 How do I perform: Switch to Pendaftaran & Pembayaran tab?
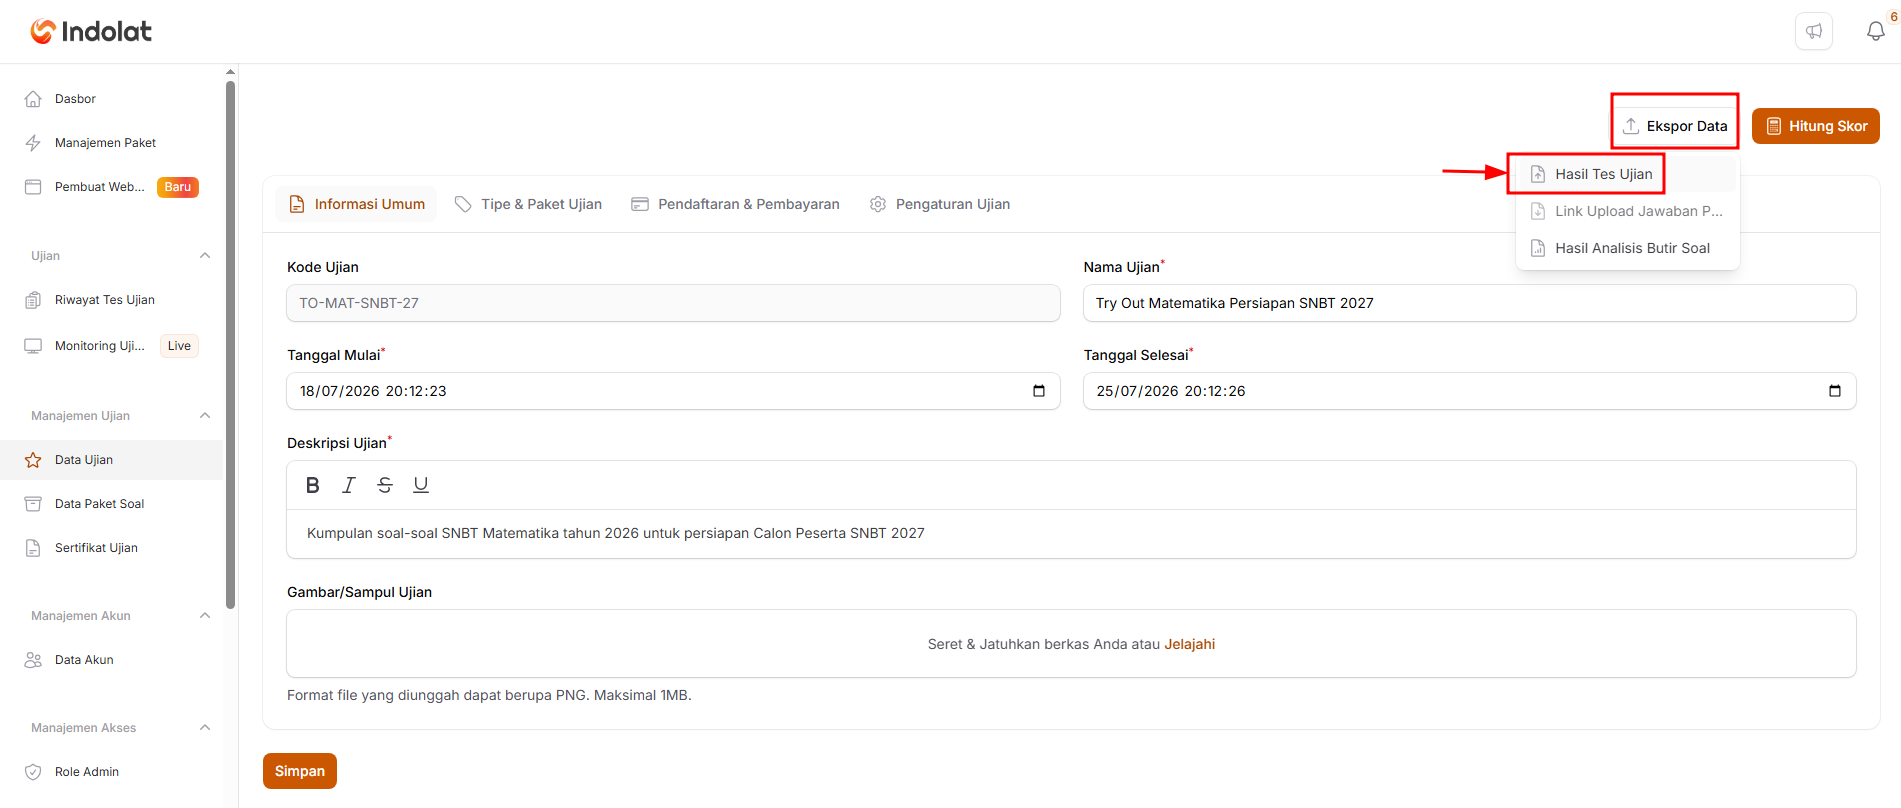click(735, 204)
